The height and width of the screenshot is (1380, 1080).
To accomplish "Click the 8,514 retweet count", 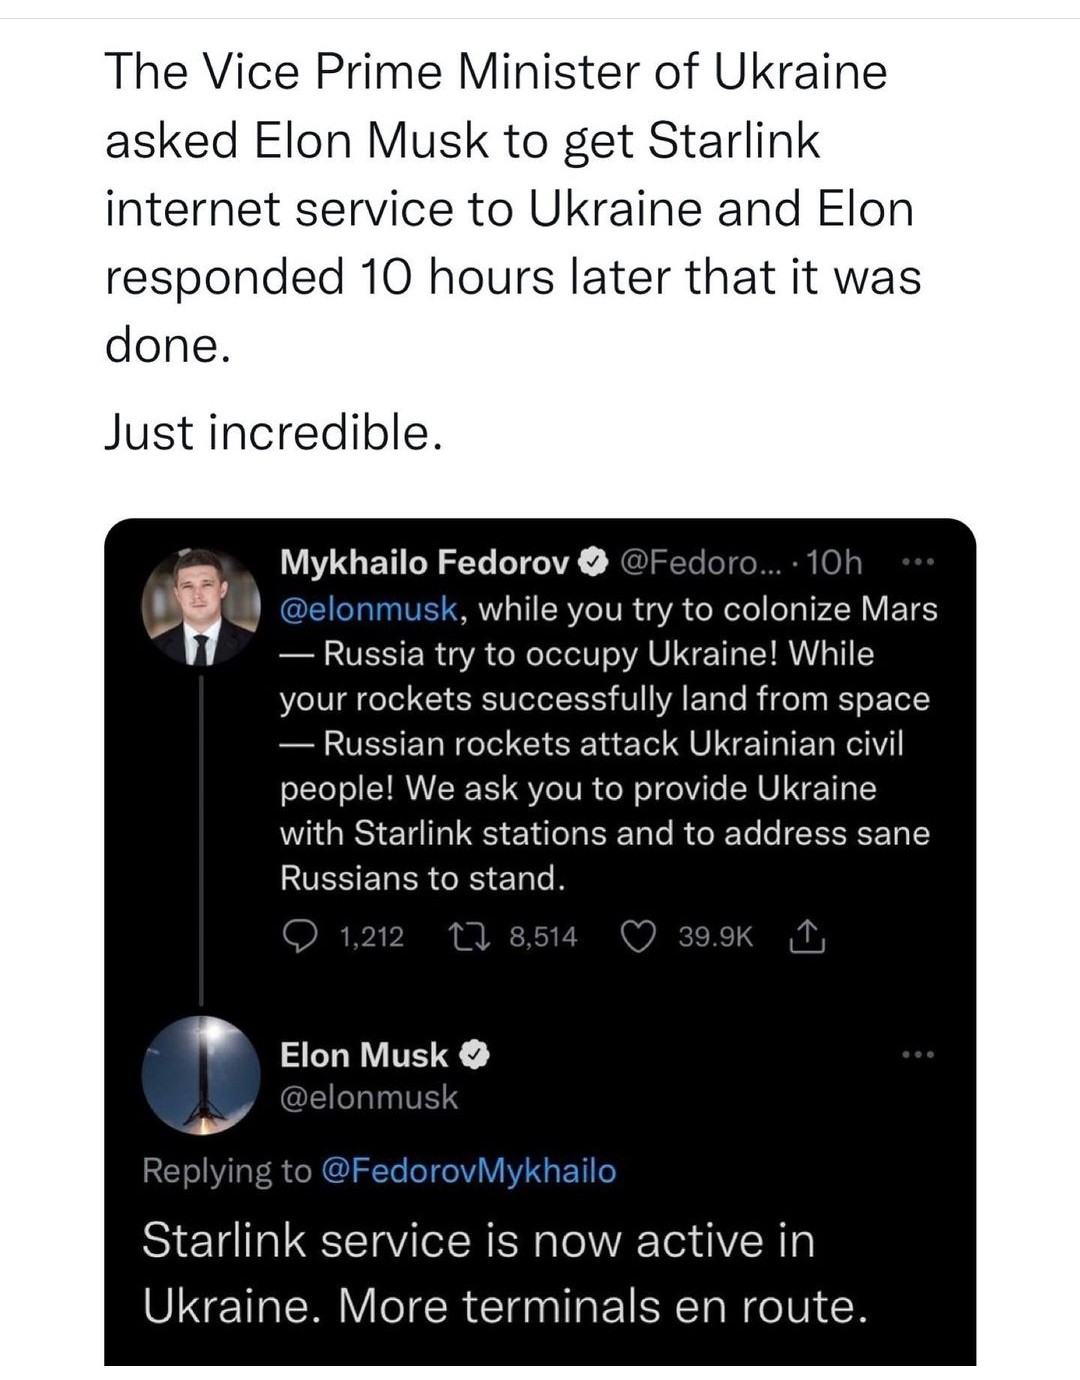I will tap(543, 937).
